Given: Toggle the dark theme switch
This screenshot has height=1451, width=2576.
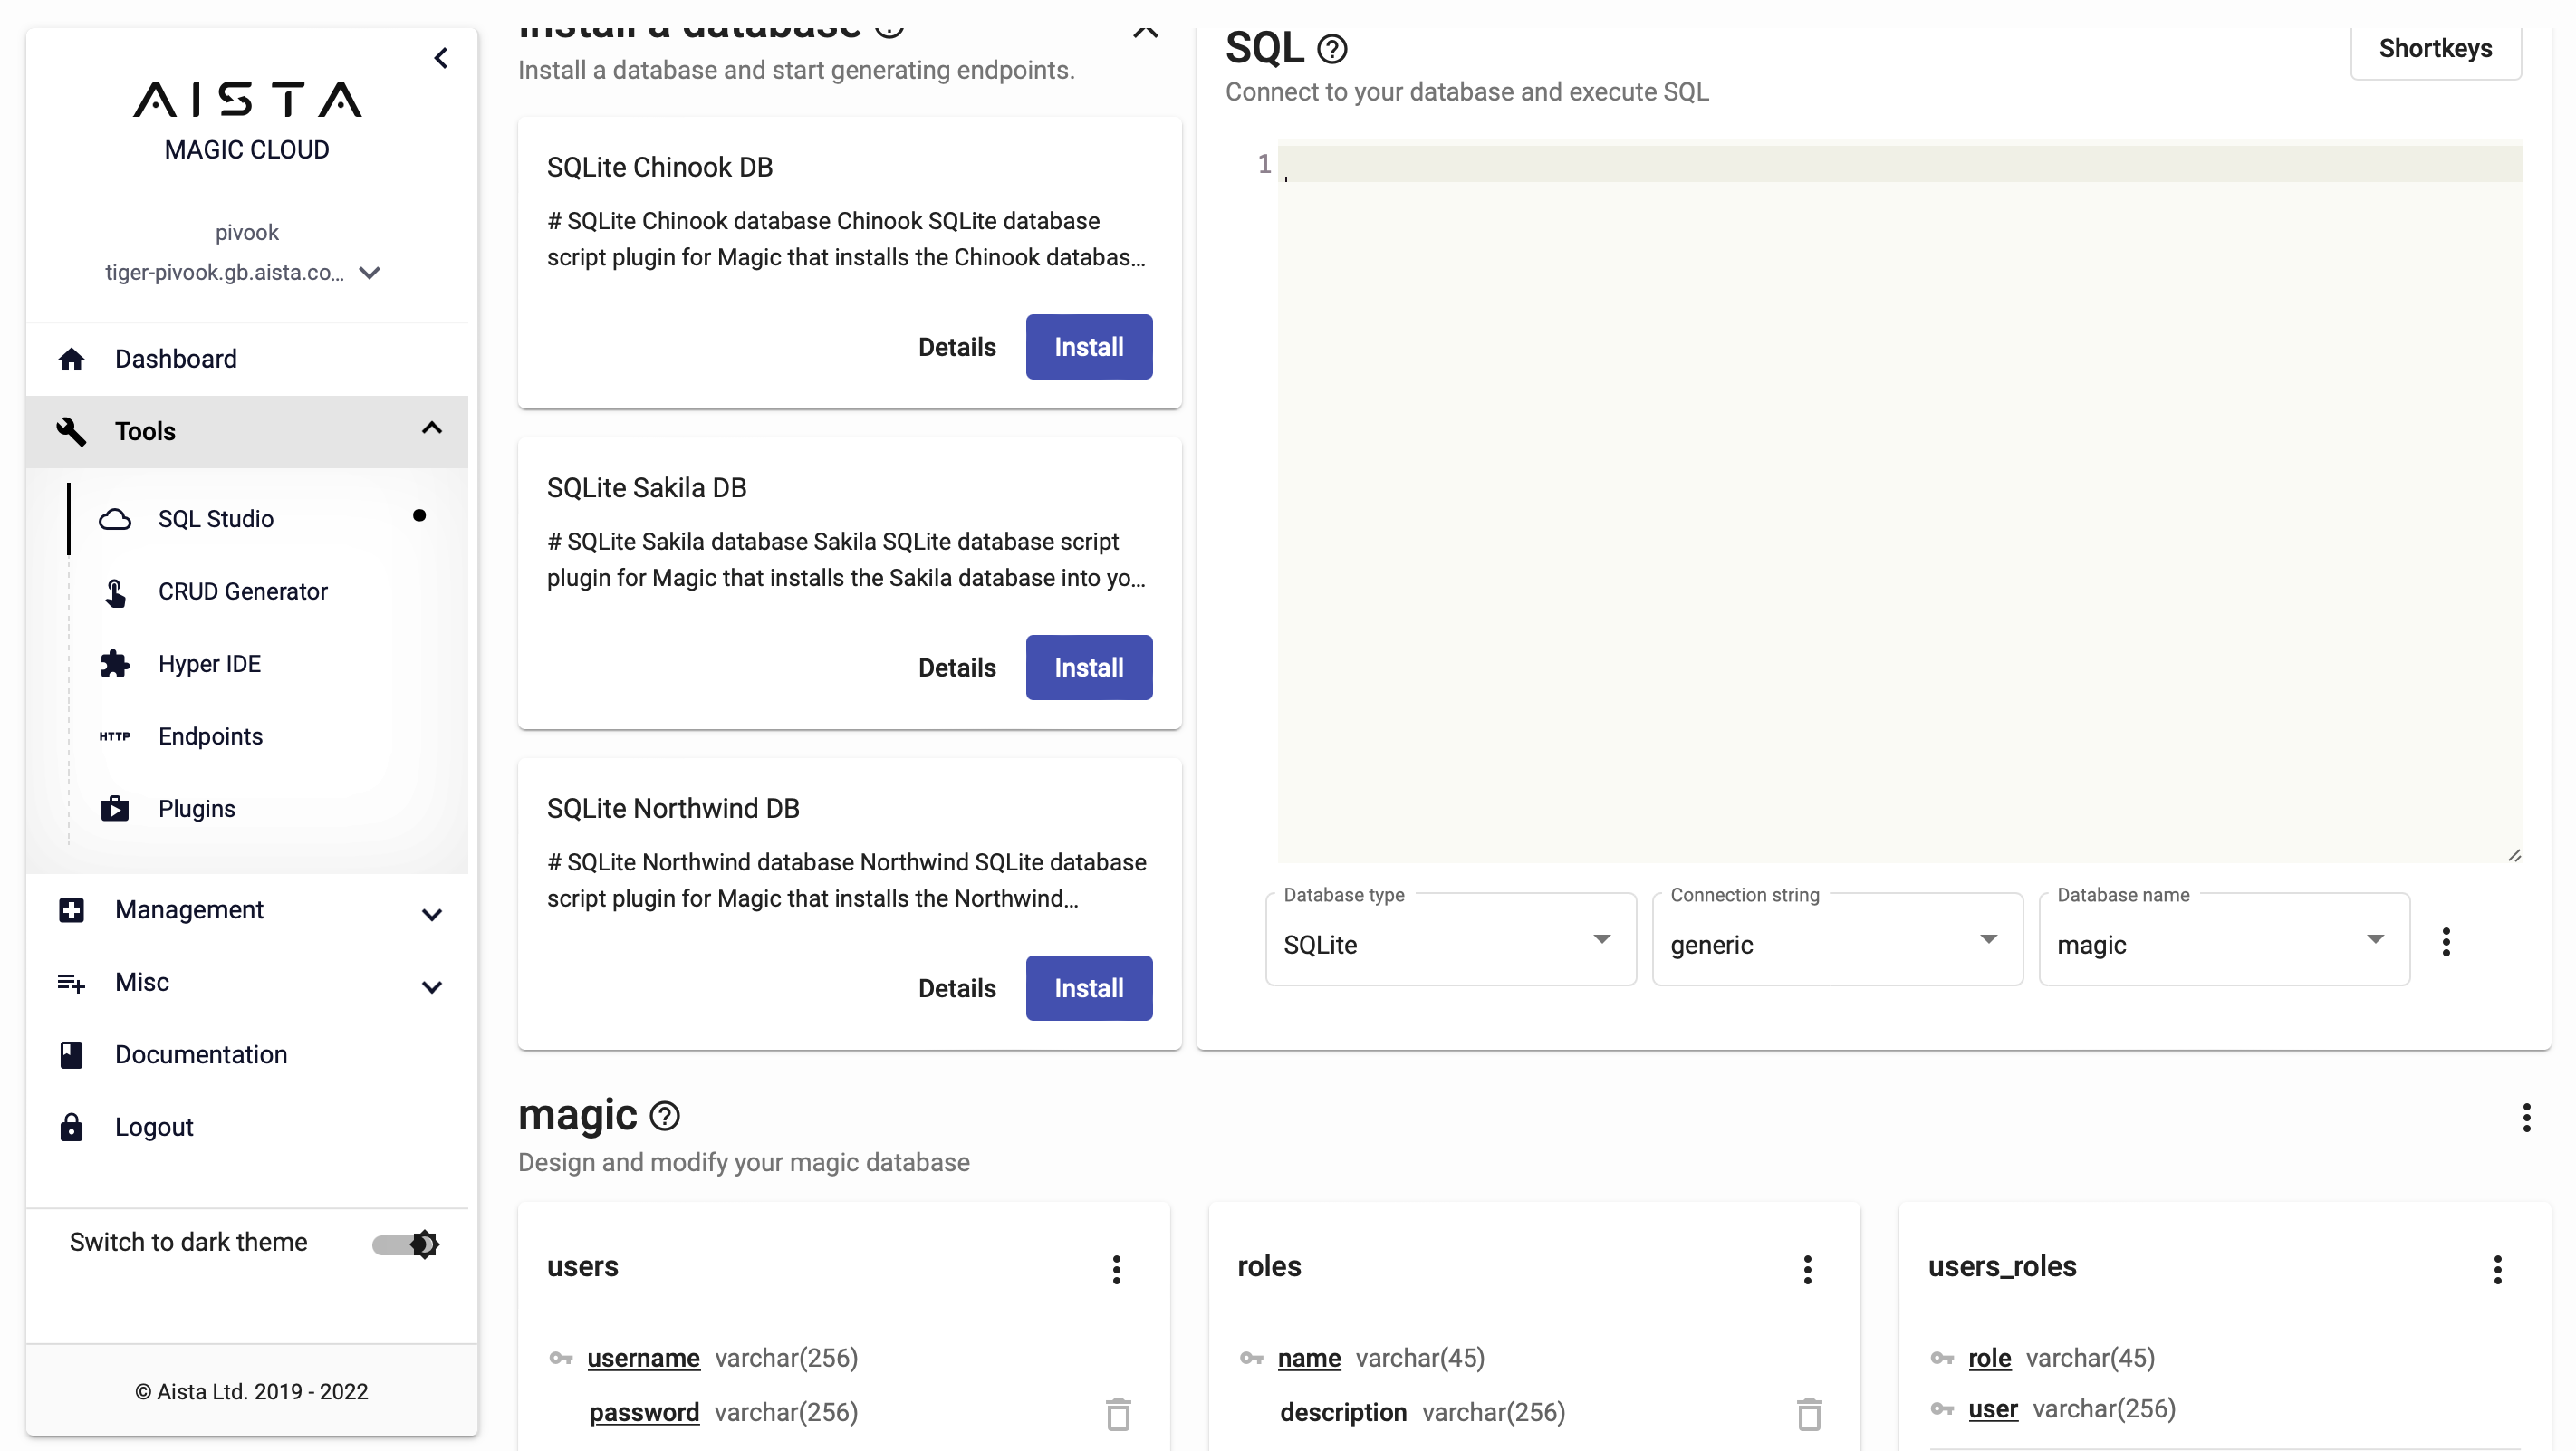Looking at the screenshot, I should [406, 1243].
